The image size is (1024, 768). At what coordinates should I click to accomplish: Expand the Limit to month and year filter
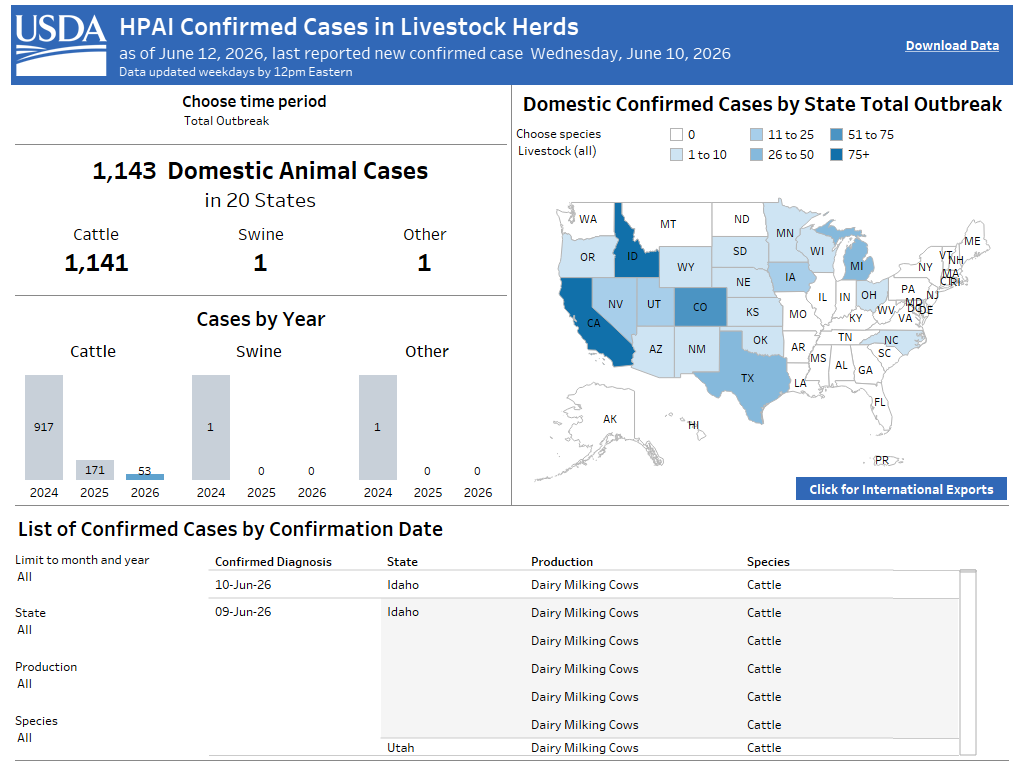[x=25, y=577]
